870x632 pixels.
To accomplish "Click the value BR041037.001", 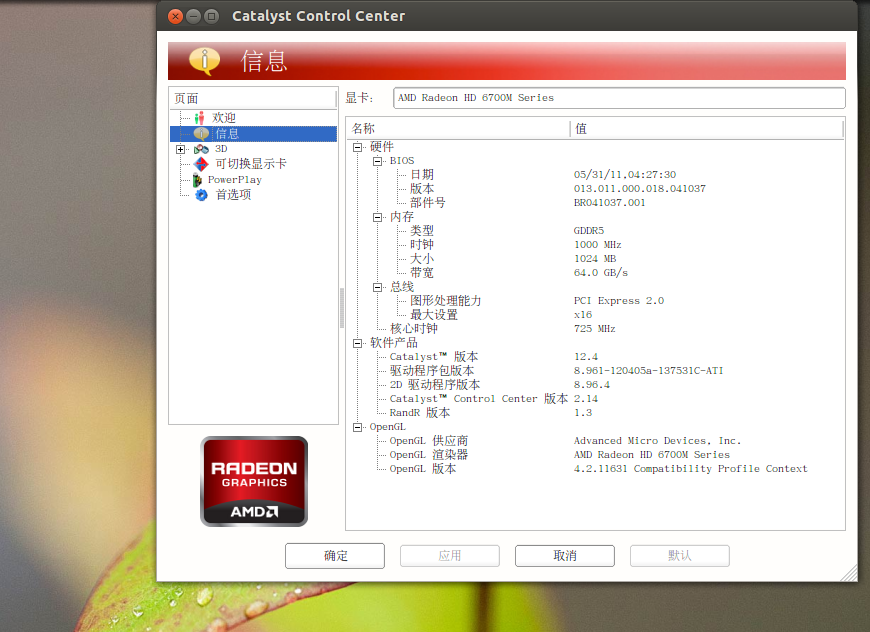I will [x=609, y=203].
